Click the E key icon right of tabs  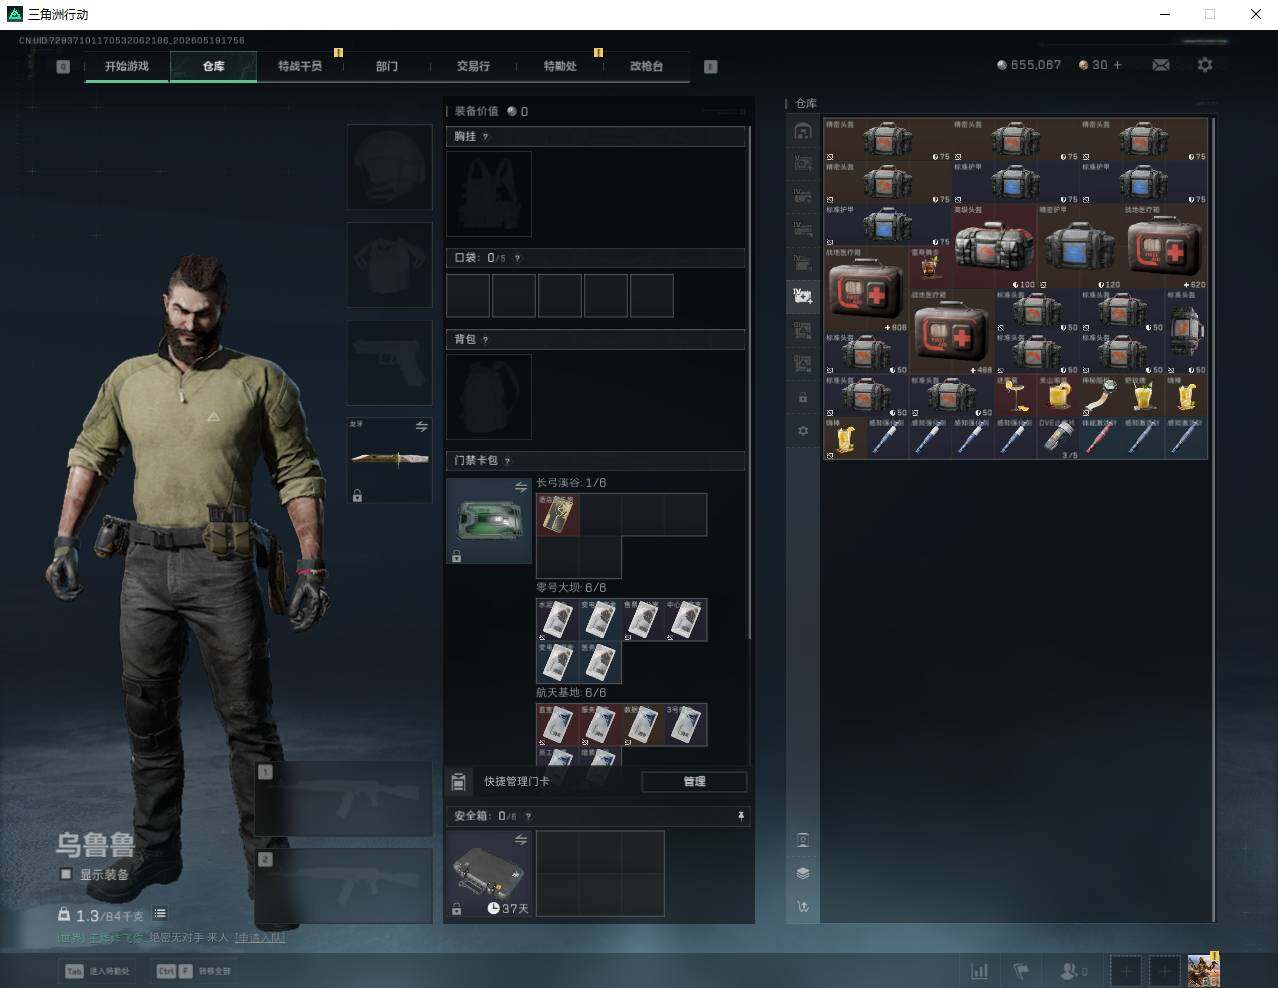pyautogui.click(x=711, y=67)
